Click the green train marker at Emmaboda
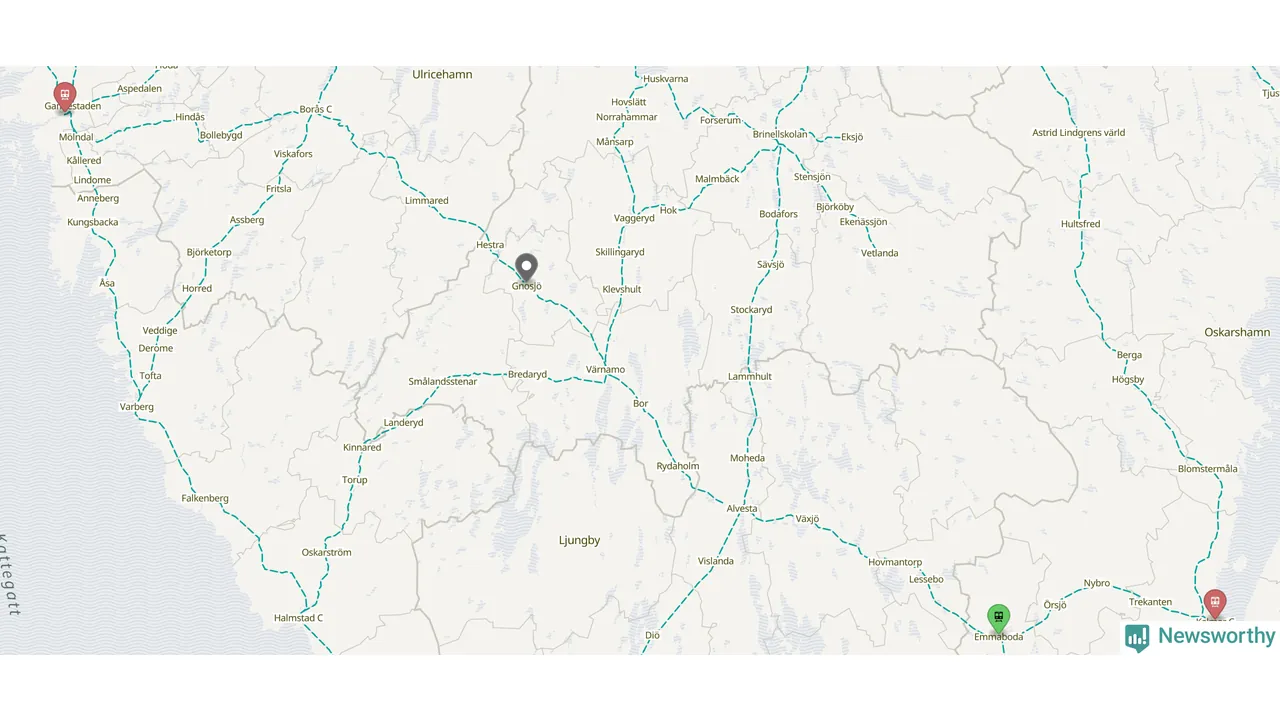This screenshot has width=1280, height=720. tap(998, 619)
